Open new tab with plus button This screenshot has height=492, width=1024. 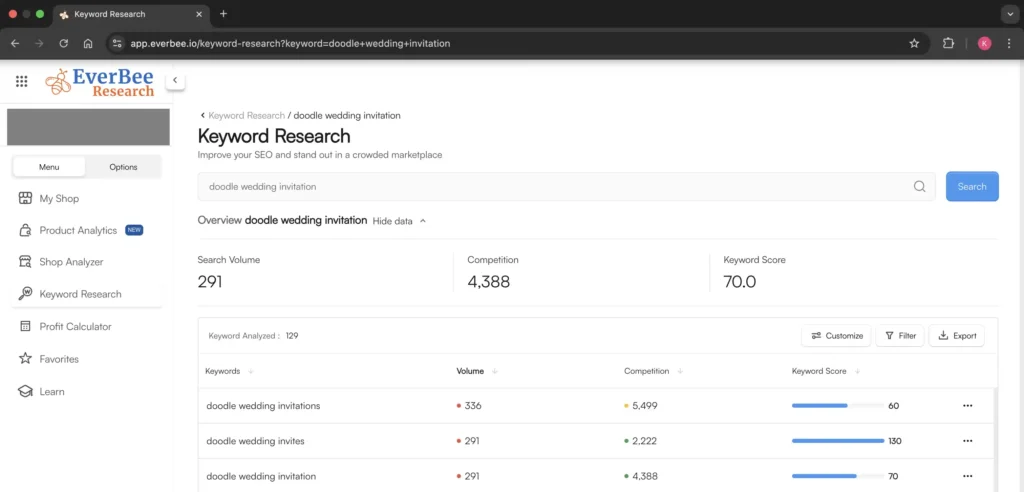coord(223,14)
